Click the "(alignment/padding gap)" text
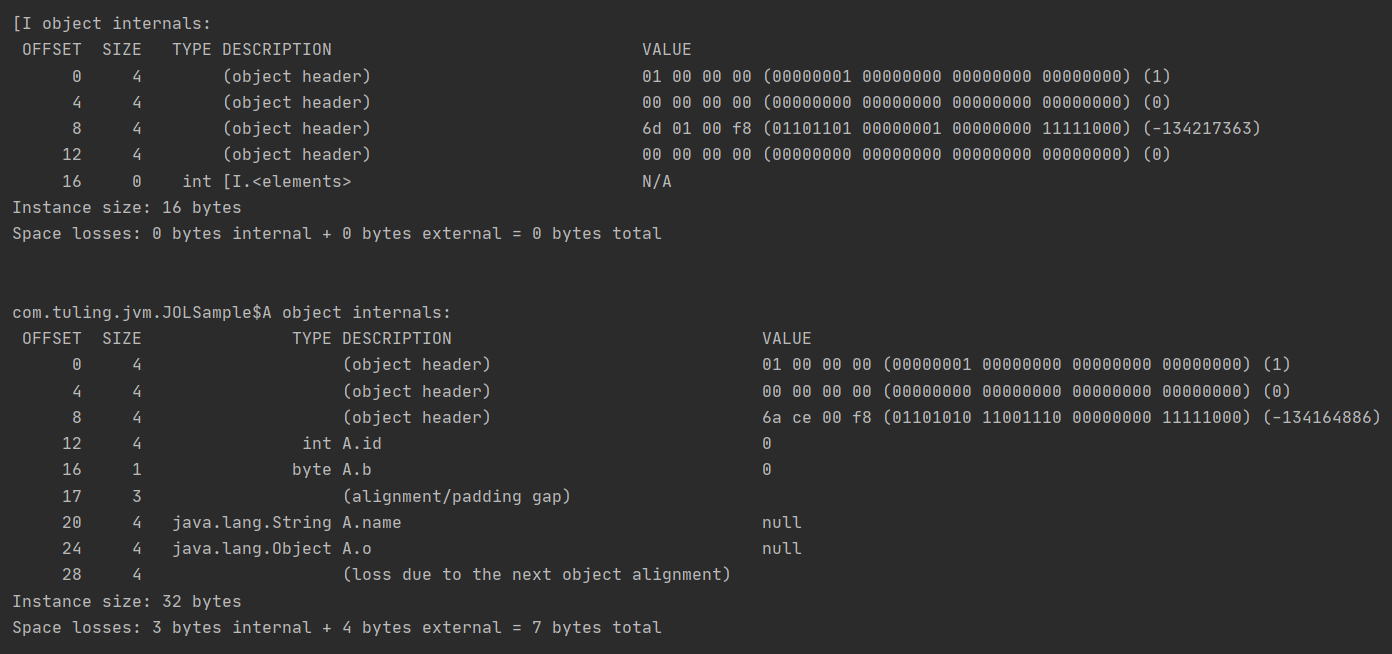The image size is (1392, 654). click(456, 496)
